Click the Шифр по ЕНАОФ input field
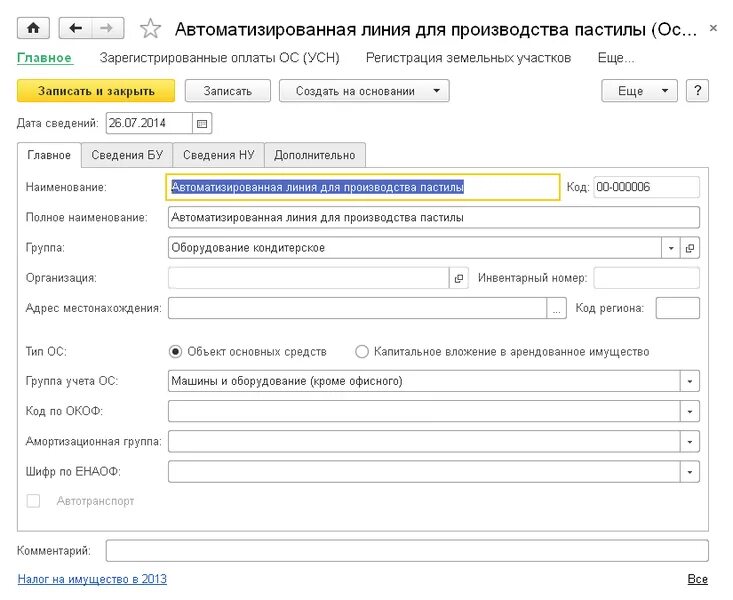This screenshot has width=733, height=600. point(424,472)
